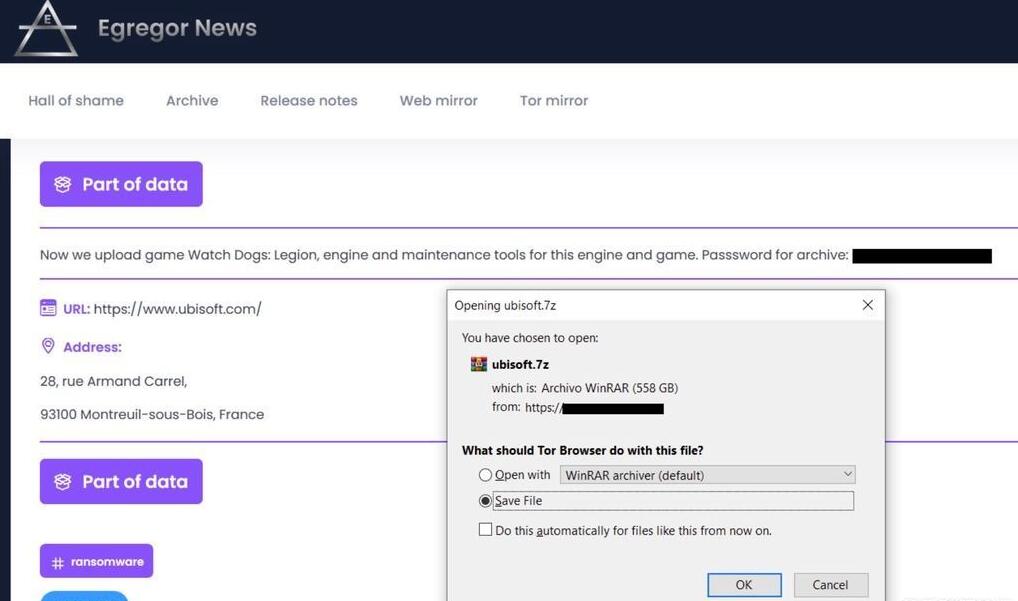Click the ubisoft.7z file name in dialog
This screenshot has height=601, width=1018.
[x=520, y=365]
